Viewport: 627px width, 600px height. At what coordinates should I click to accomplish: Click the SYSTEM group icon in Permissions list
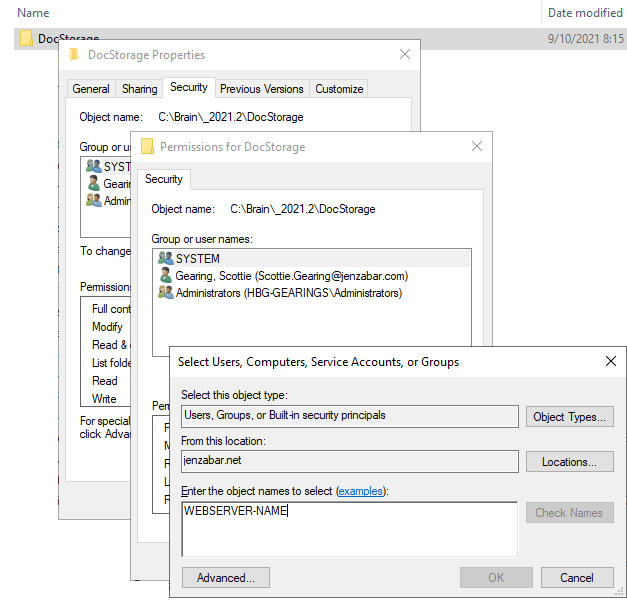[165, 258]
